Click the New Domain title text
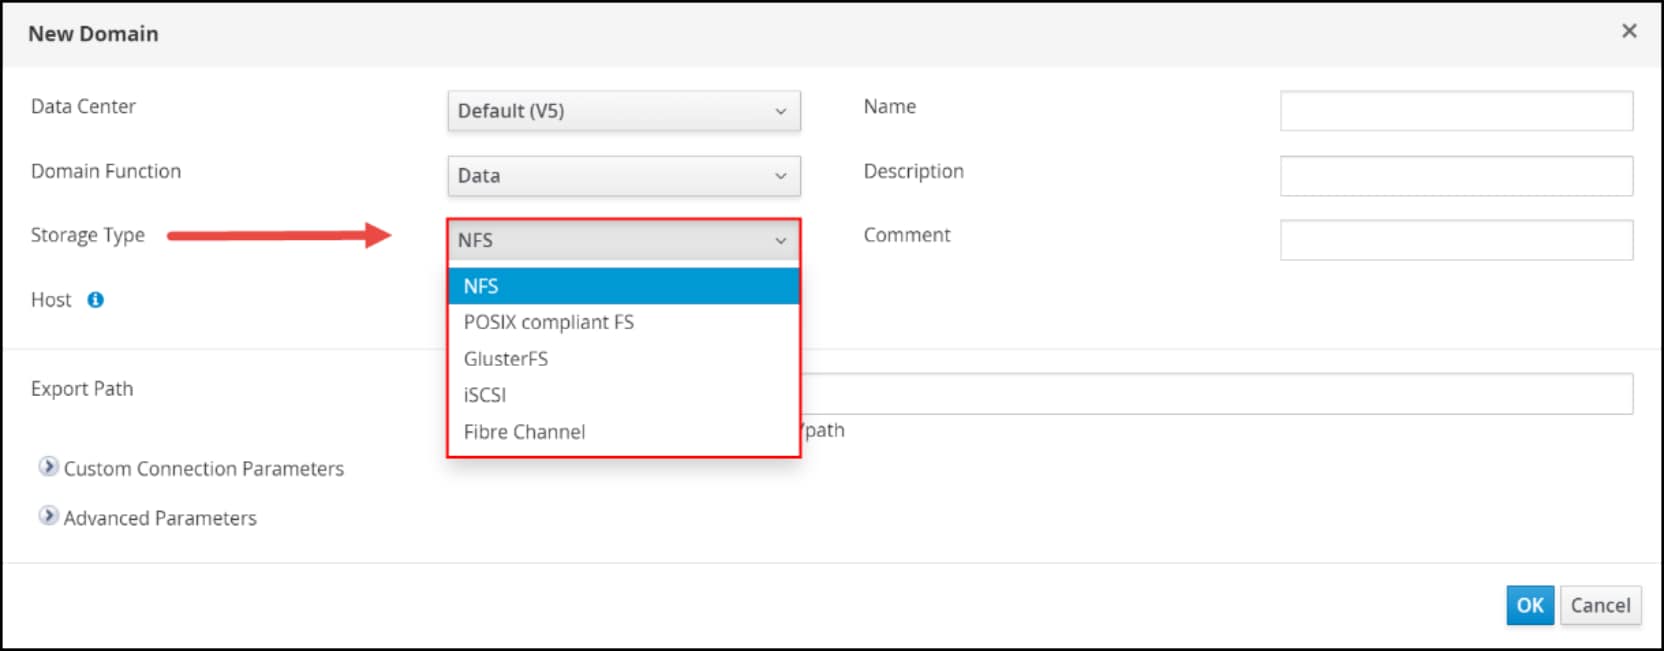Viewport: 1664px width, 651px height. [93, 34]
